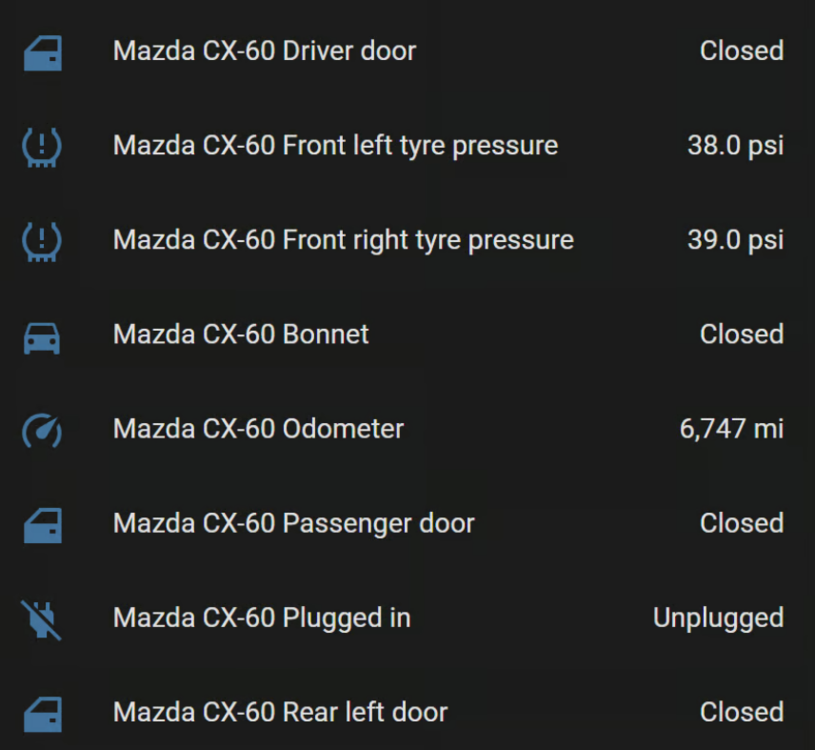The height and width of the screenshot is (750, 815).
Task: Open Mazda CX-60 Plugged in entity
Action: (261, 618)
